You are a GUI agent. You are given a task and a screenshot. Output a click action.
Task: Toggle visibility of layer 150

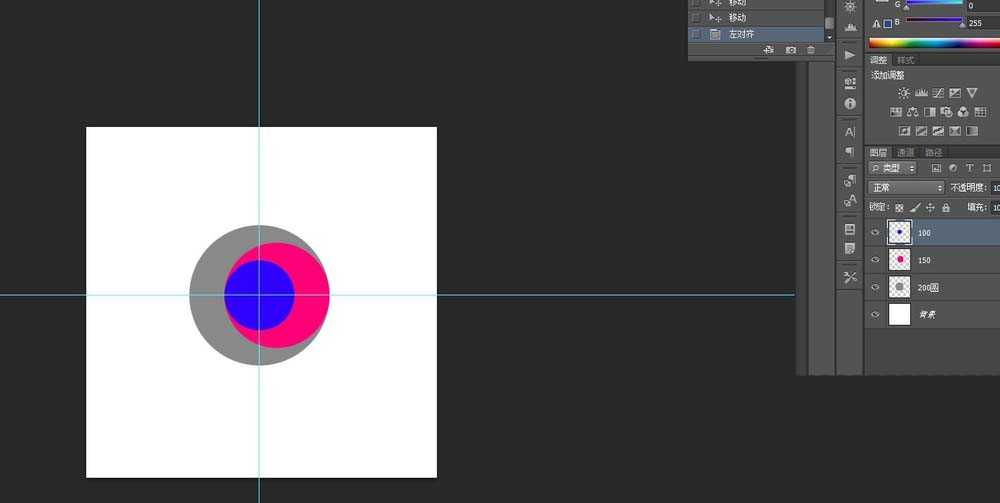pos(876,260)
